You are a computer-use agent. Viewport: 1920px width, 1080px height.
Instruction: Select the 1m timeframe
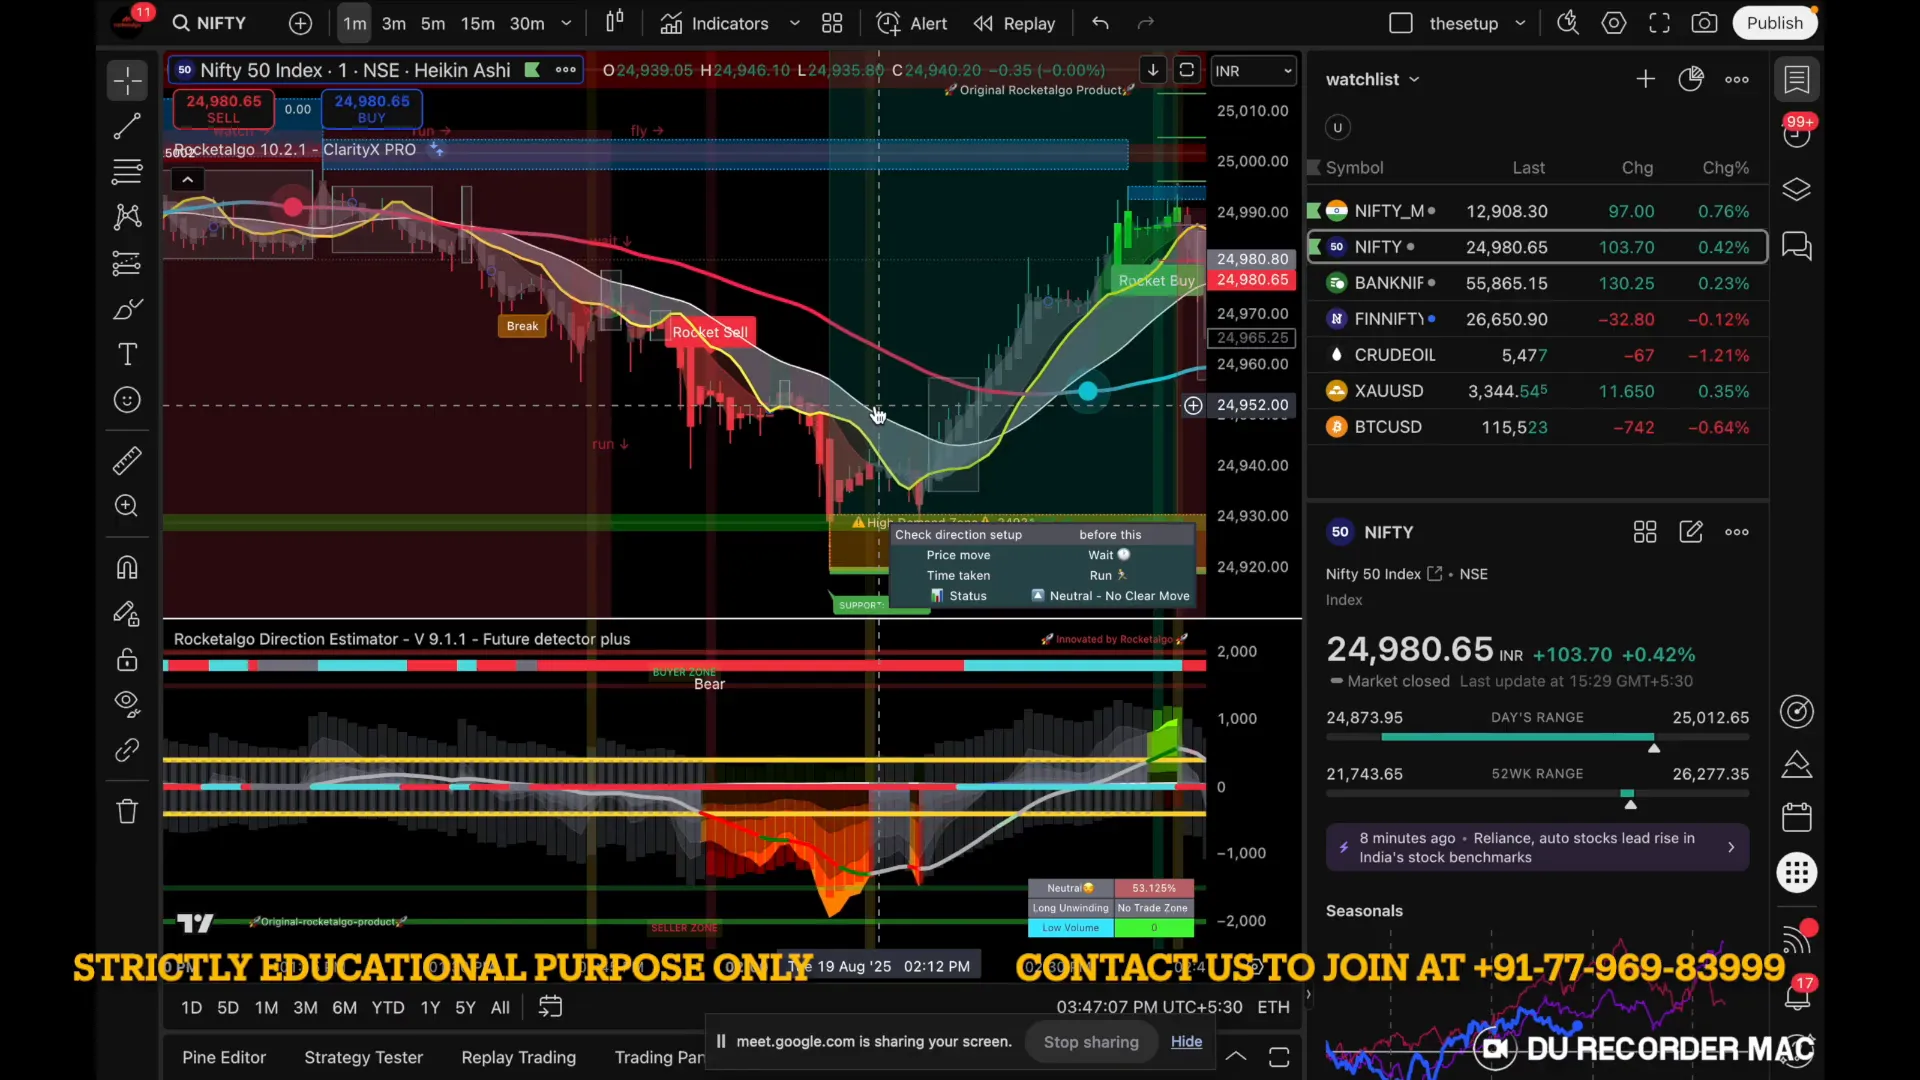(x=354, y=23)
